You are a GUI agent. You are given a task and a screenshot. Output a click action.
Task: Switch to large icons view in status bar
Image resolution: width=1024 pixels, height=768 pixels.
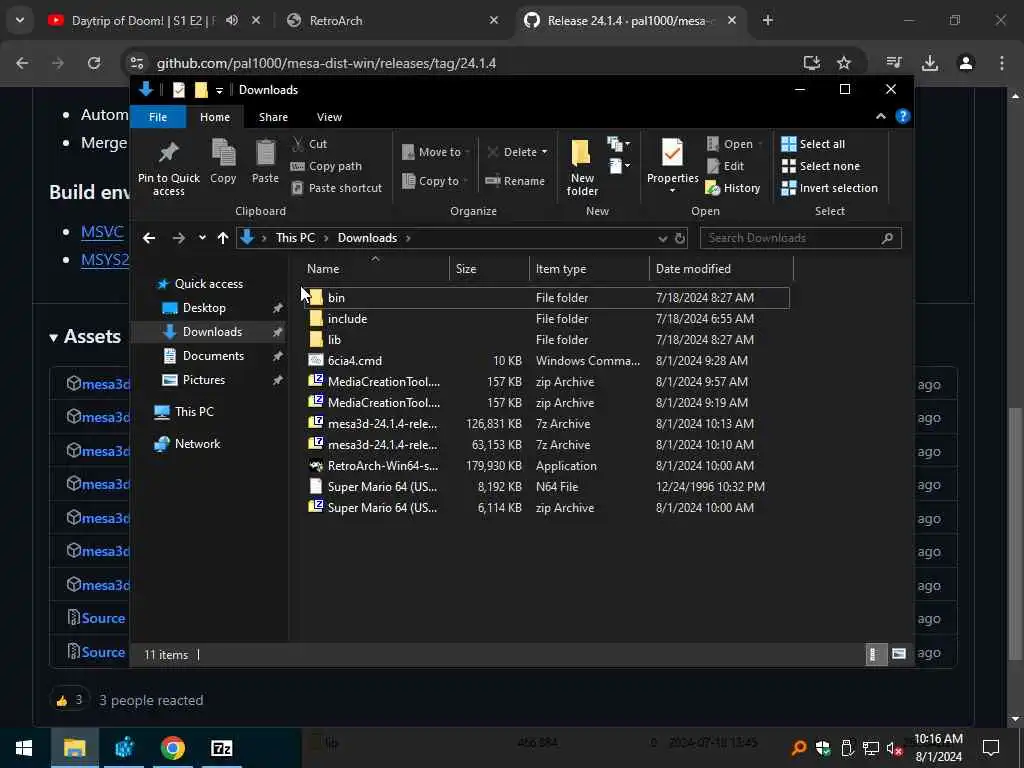[x=899, y=654]
